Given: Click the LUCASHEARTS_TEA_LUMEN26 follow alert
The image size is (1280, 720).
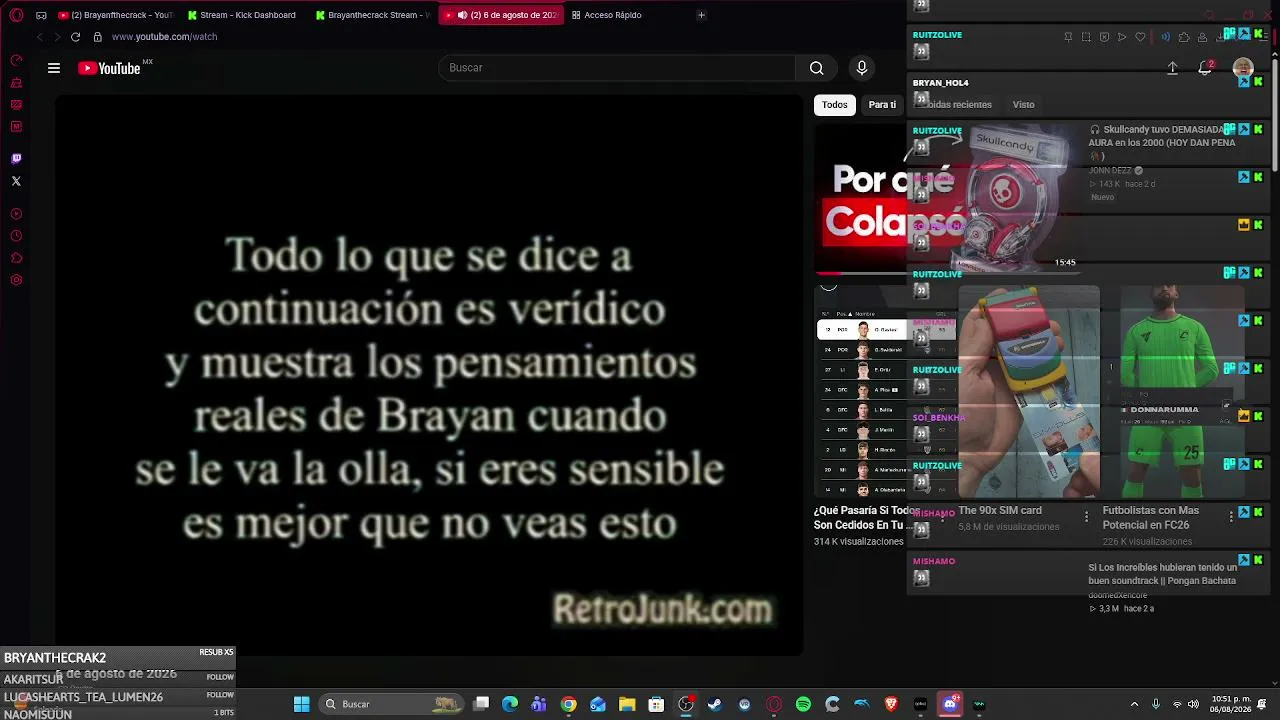Looking at the screenshot, I should click(118, 697).
